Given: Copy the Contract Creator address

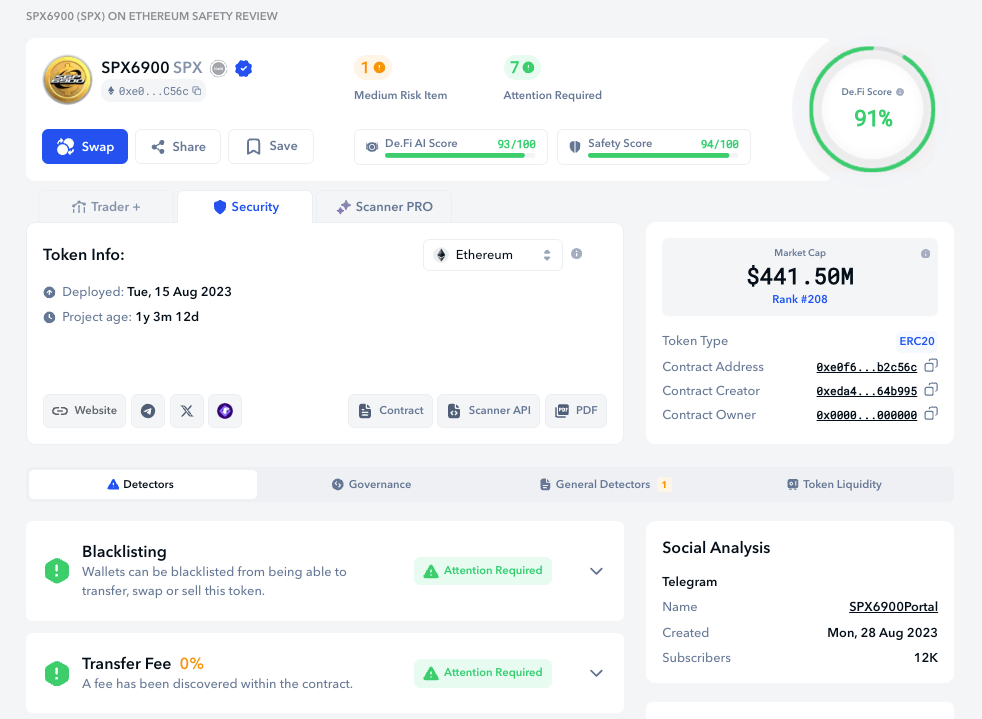Looking at the screenshot, I should click(x=931, y=390).
